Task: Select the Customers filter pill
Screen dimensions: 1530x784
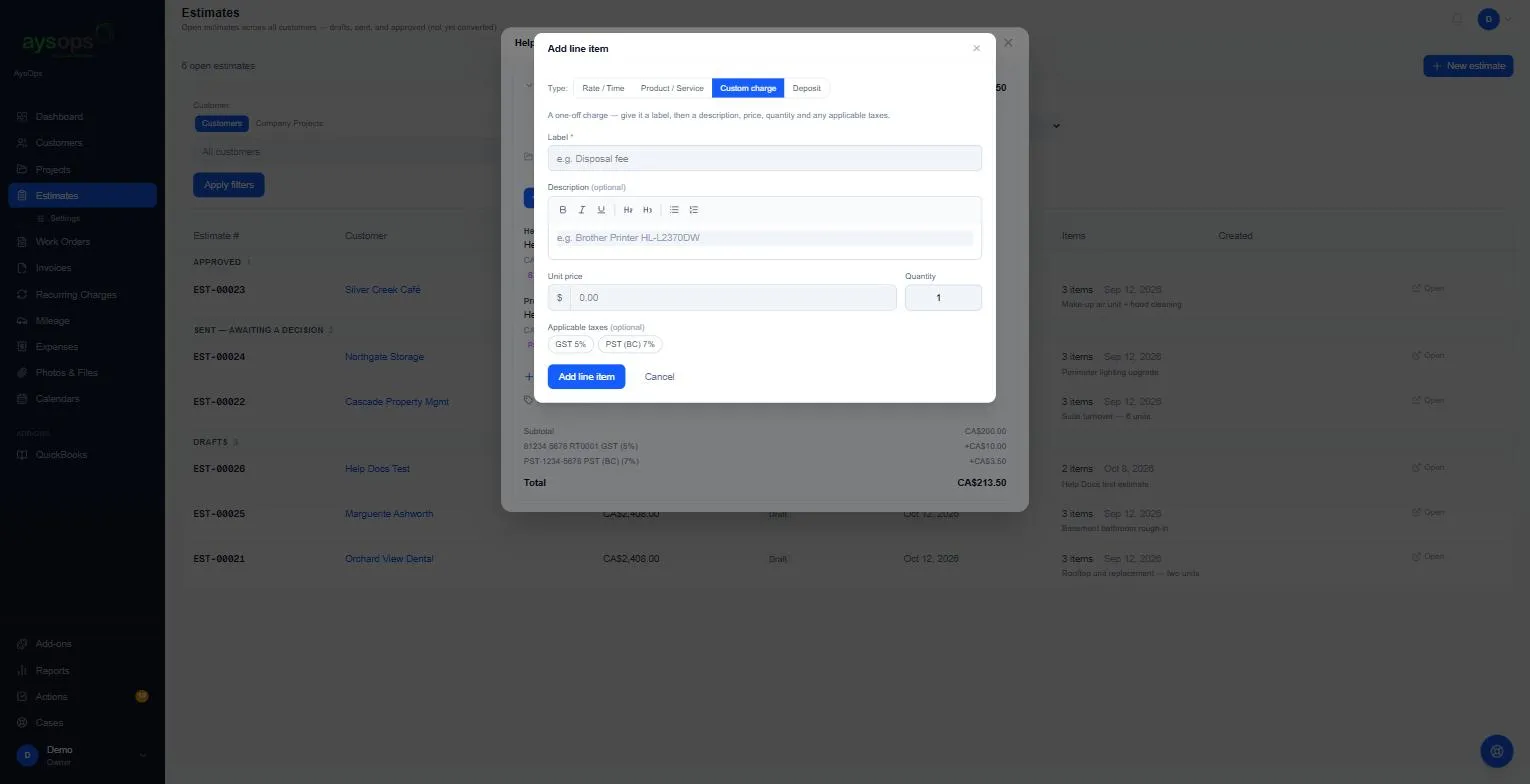Action: [x=222, y=123]
